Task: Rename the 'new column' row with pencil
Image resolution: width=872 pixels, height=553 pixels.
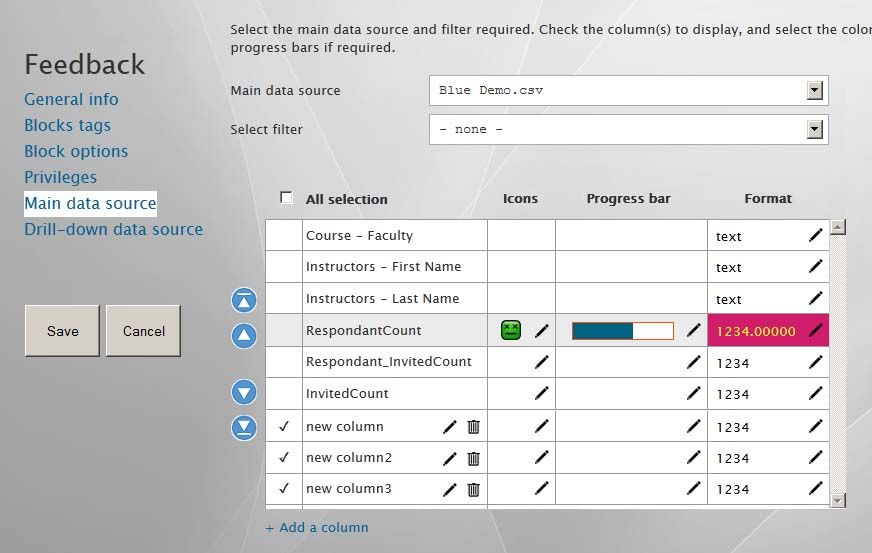Action: 449,427
